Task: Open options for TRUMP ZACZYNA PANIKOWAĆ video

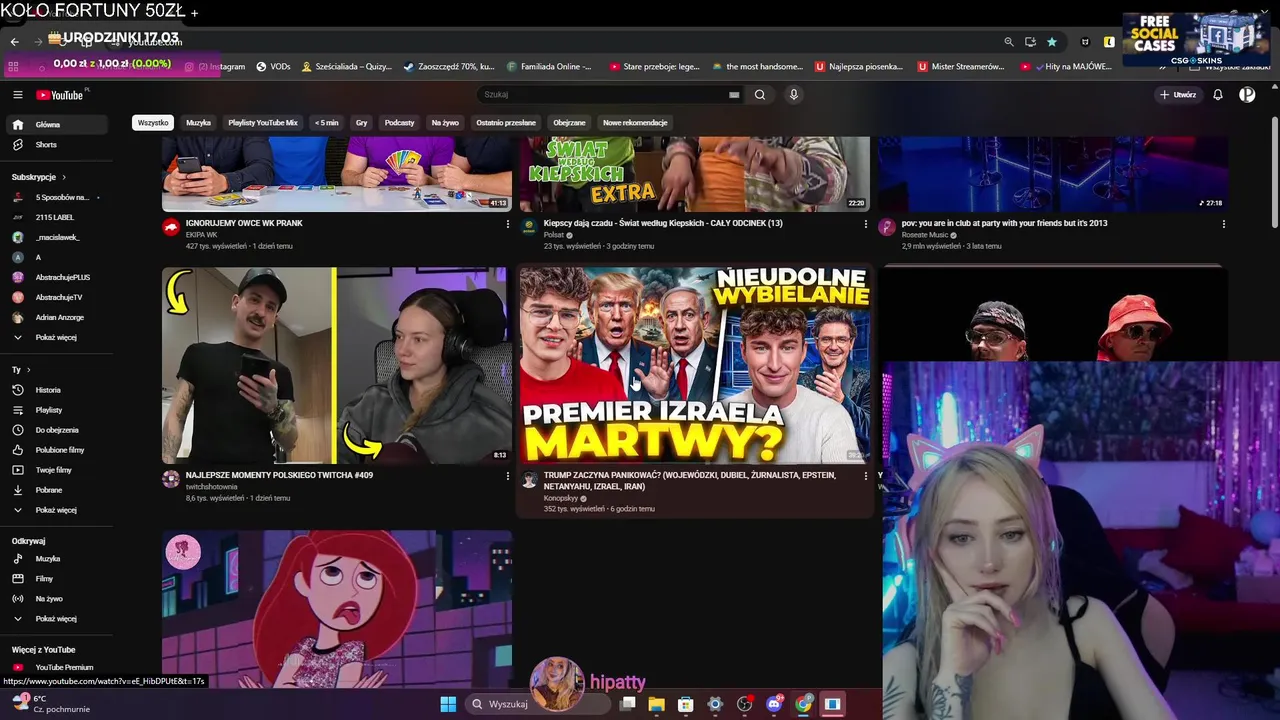Action: click(x=866, y=476)
